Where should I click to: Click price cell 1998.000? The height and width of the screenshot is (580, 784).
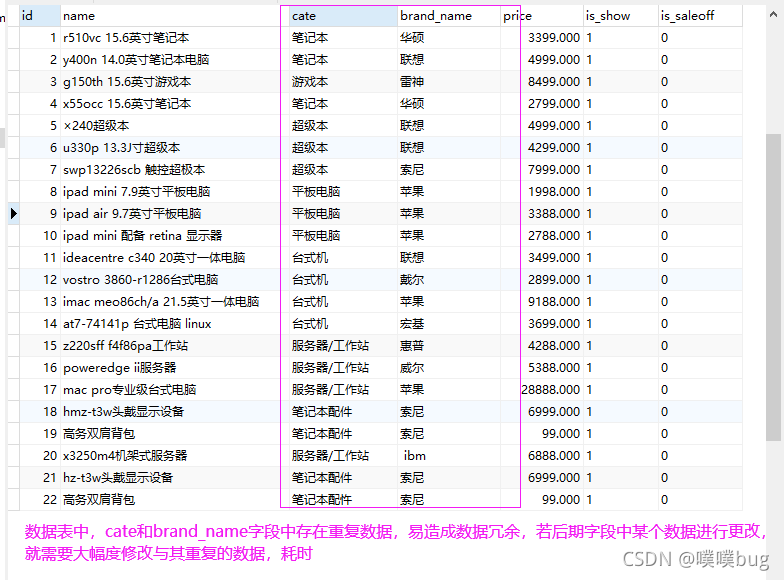click(542, 192)
